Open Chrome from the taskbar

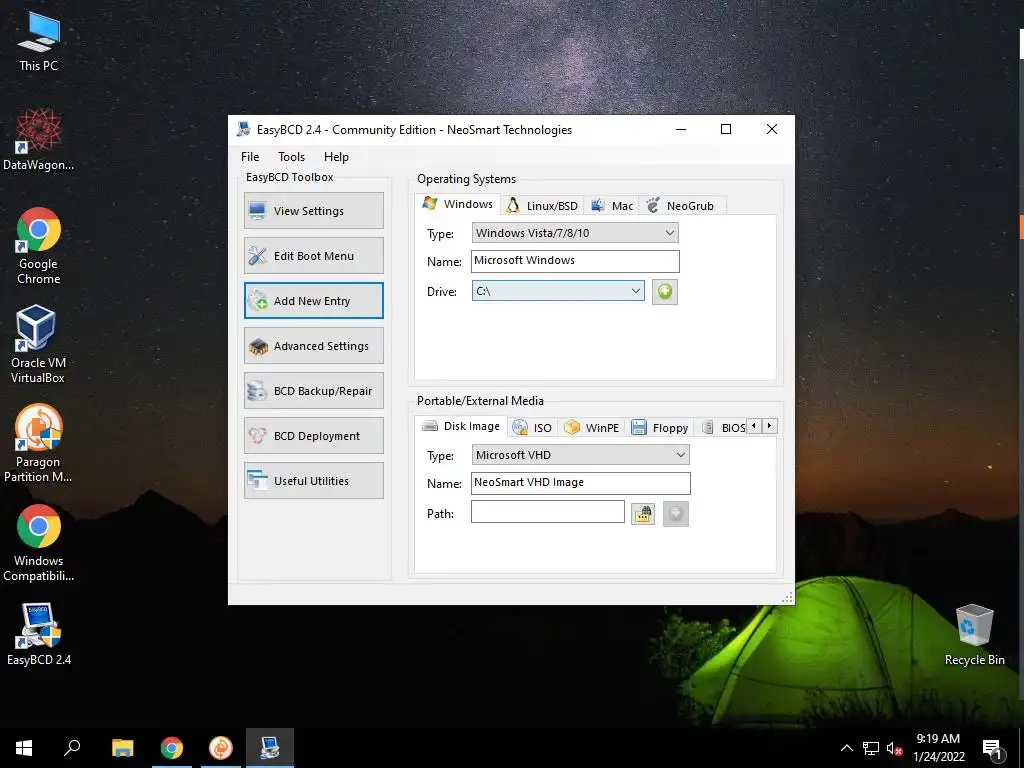coord(172,748)
